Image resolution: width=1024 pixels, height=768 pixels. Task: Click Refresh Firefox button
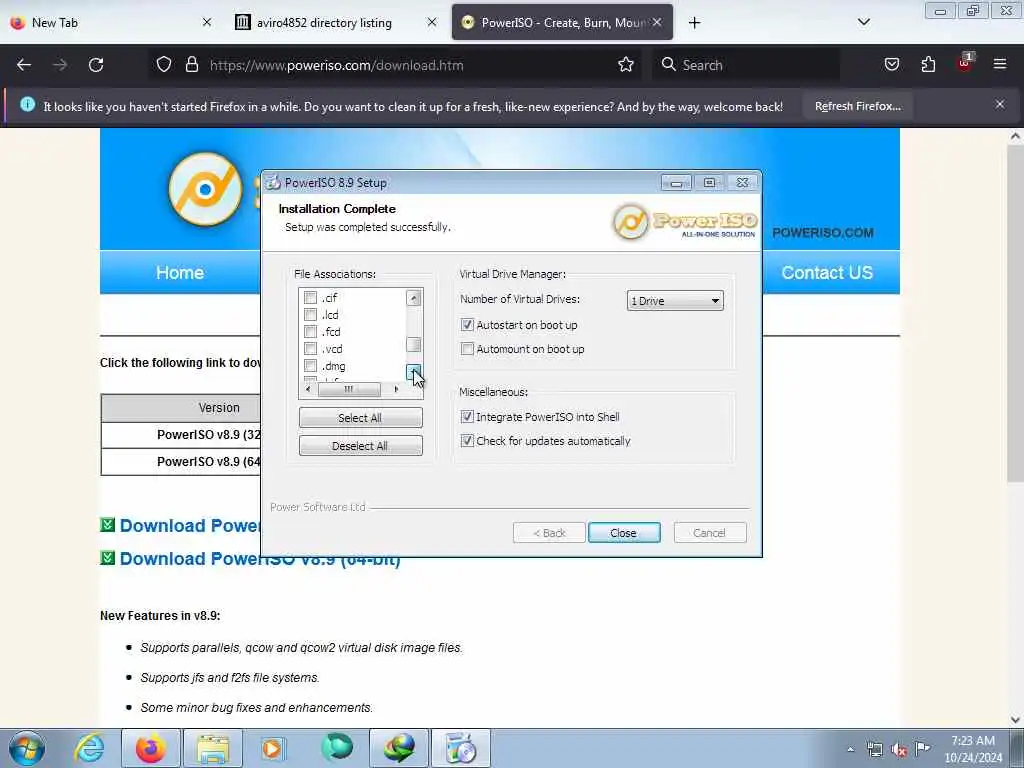point(857,106)
